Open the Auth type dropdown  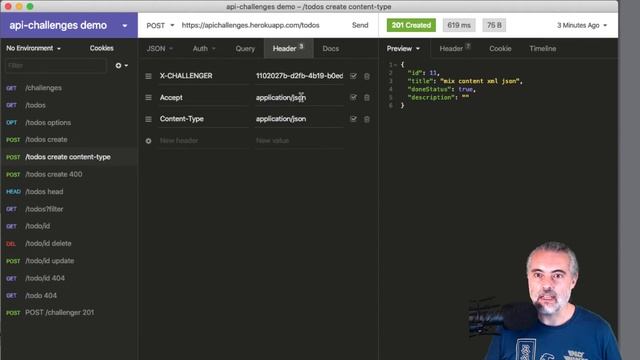pyautogui.click(x=204, y=49)
